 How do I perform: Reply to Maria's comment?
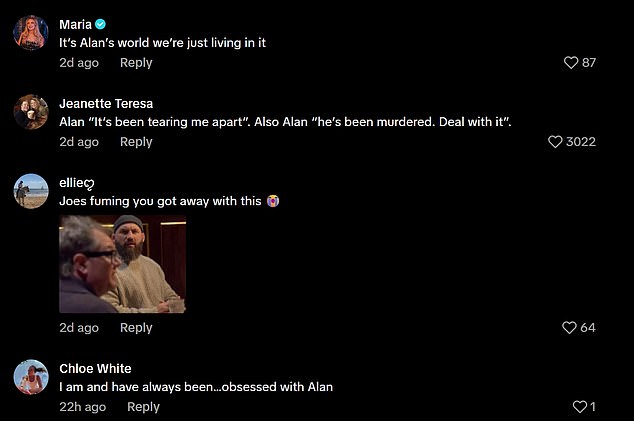[x=136, y=63]
